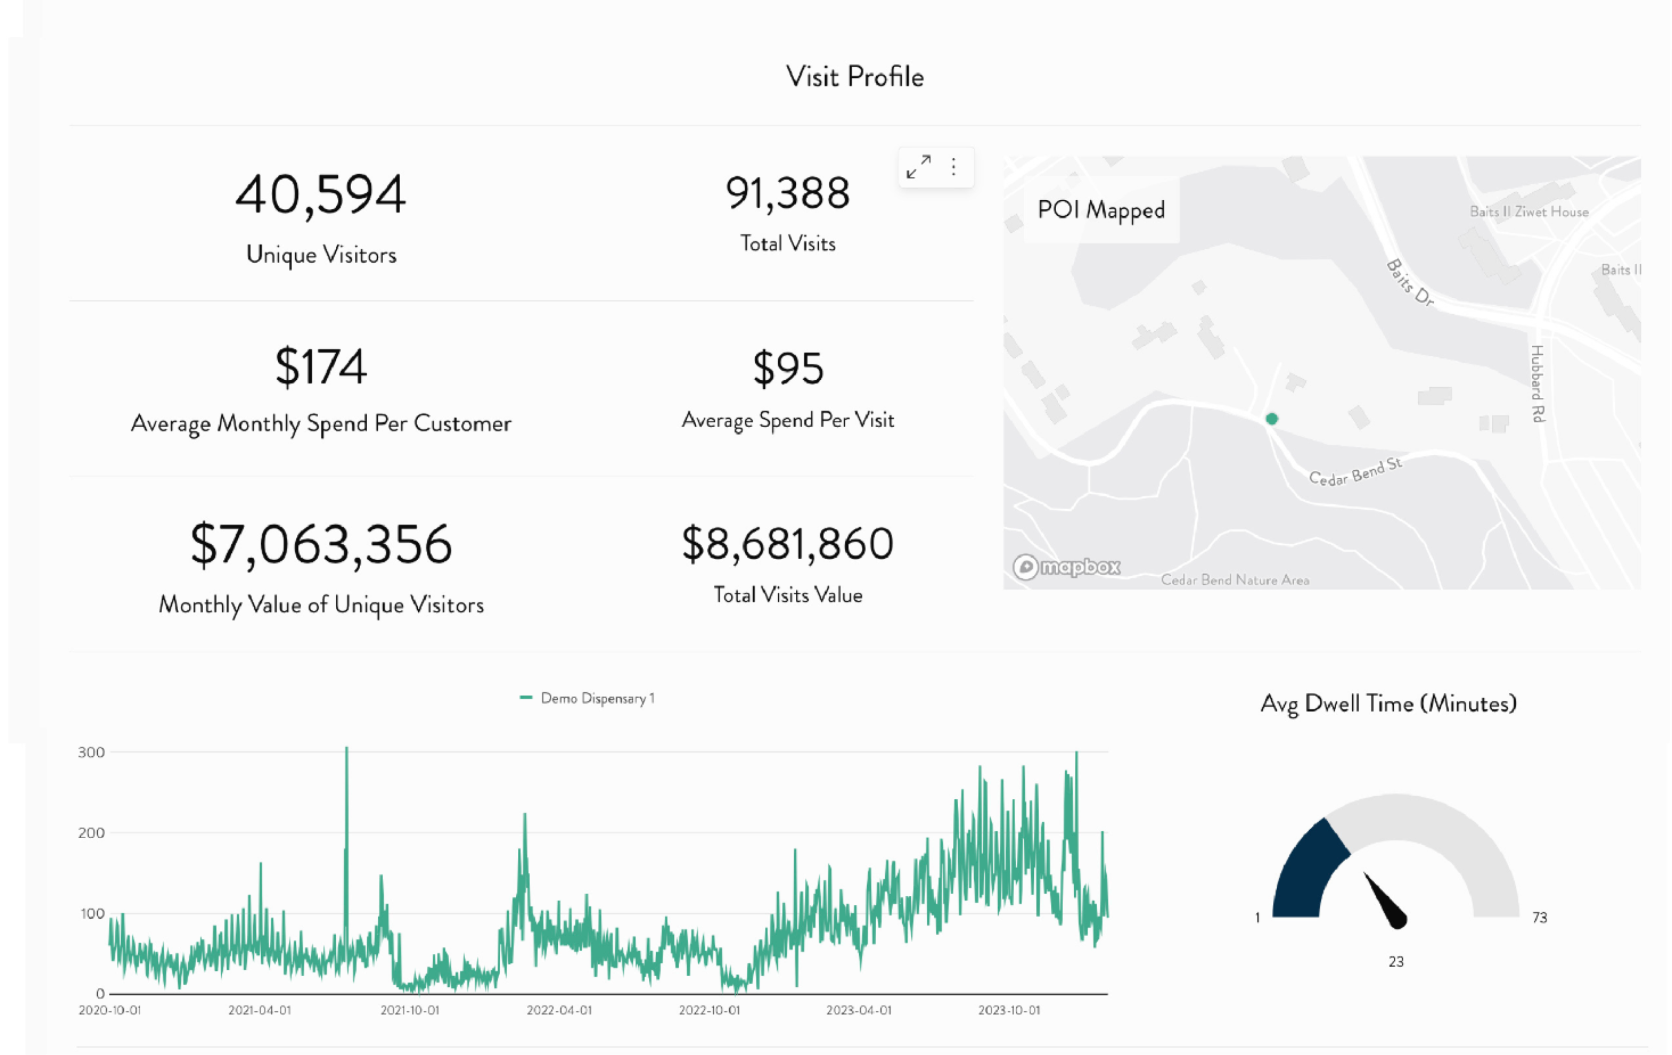Click the Hubbard Rd street label

coord(1537,383)
